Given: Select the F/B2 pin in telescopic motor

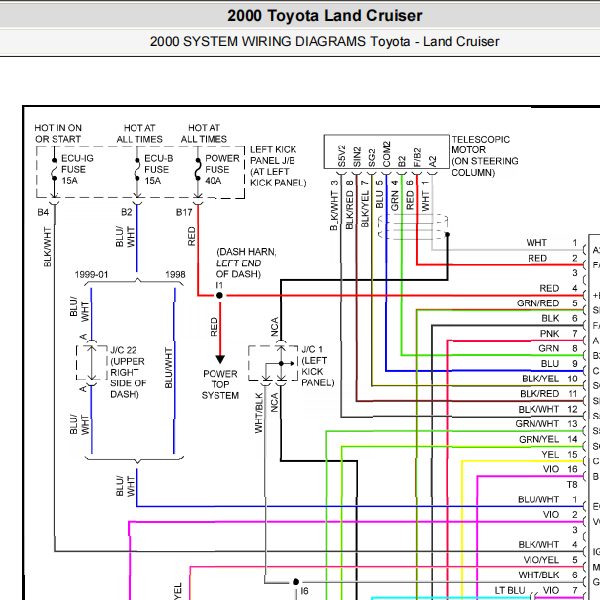Looking at the screenshot, I should (417, 157).
